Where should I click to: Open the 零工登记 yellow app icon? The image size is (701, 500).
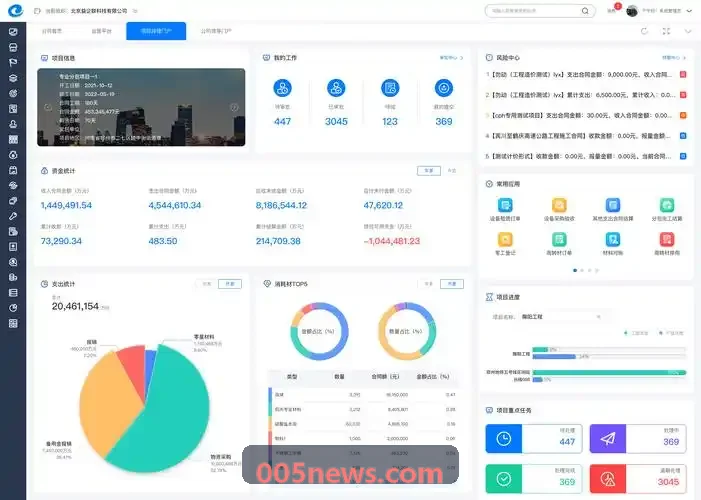505,239
